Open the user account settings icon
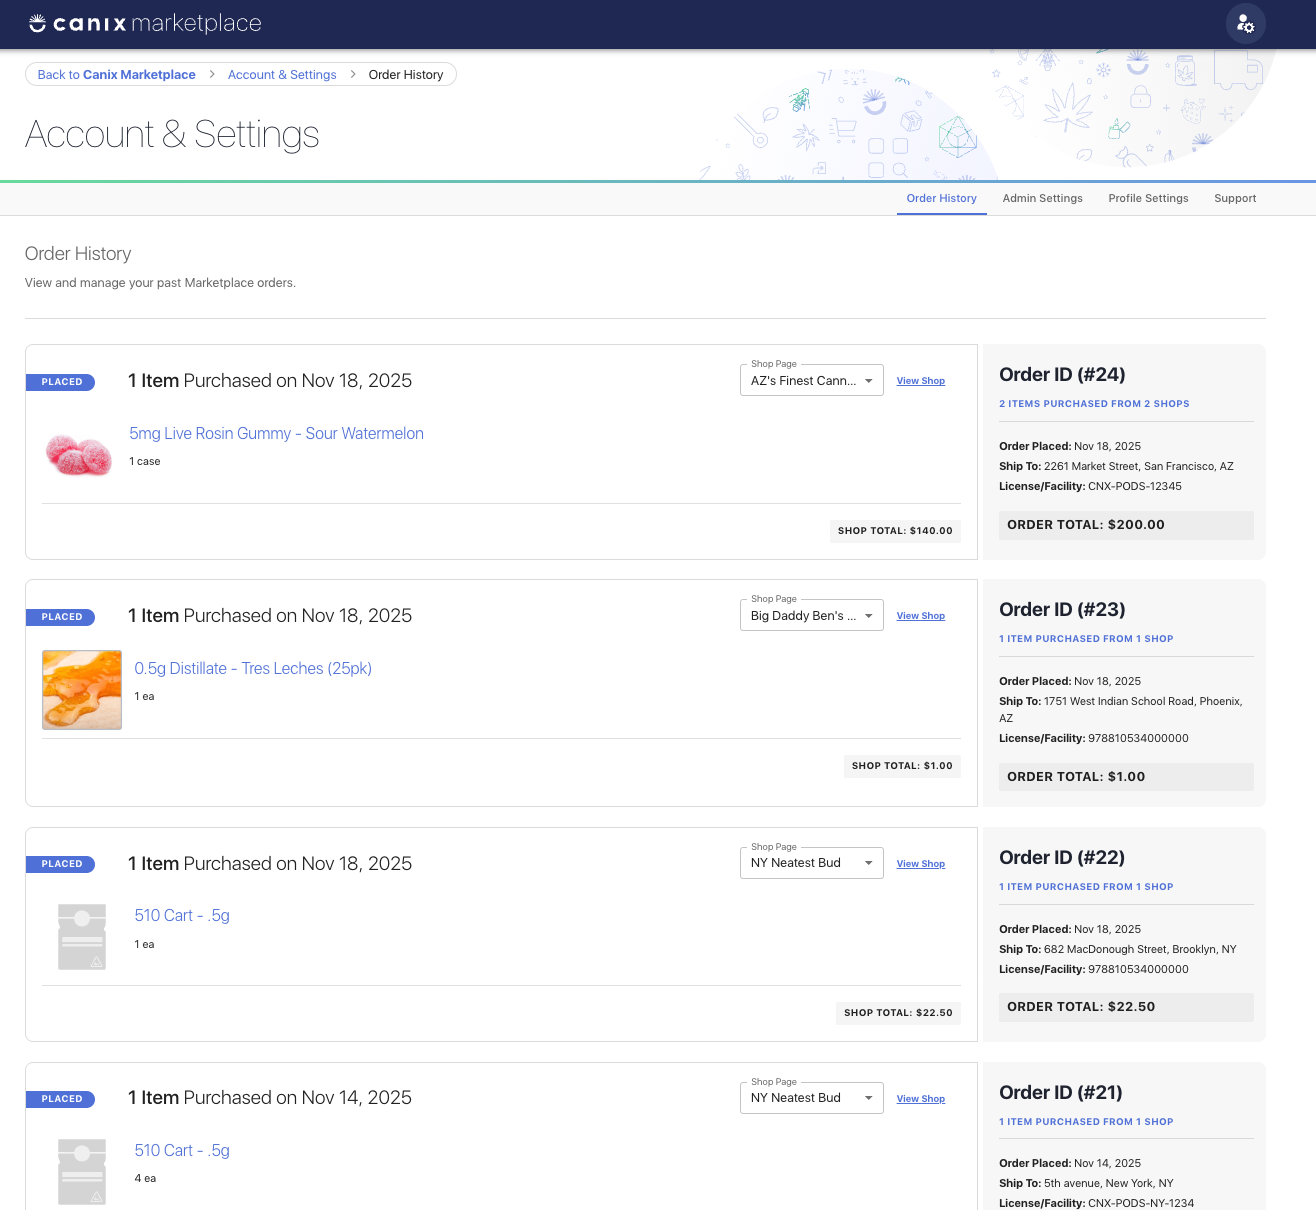This screenshot has width=1316, height=1210. [1245, 24]
